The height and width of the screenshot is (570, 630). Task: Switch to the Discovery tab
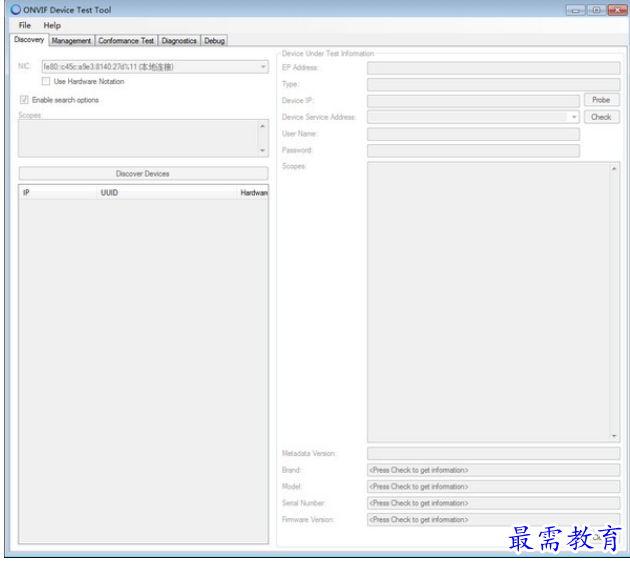(29, 40)
